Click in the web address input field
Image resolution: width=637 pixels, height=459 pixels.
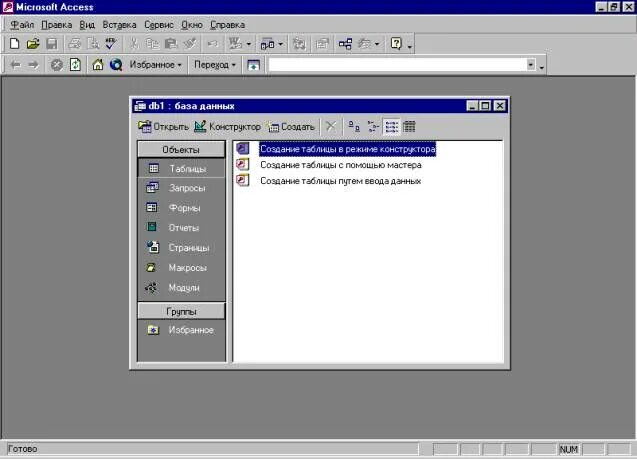397,65
